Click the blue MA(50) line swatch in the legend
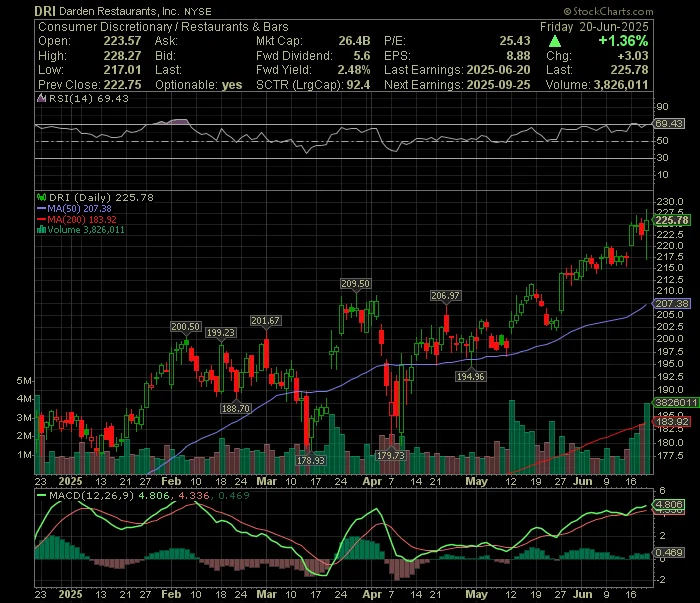 (x=42, y=208)
